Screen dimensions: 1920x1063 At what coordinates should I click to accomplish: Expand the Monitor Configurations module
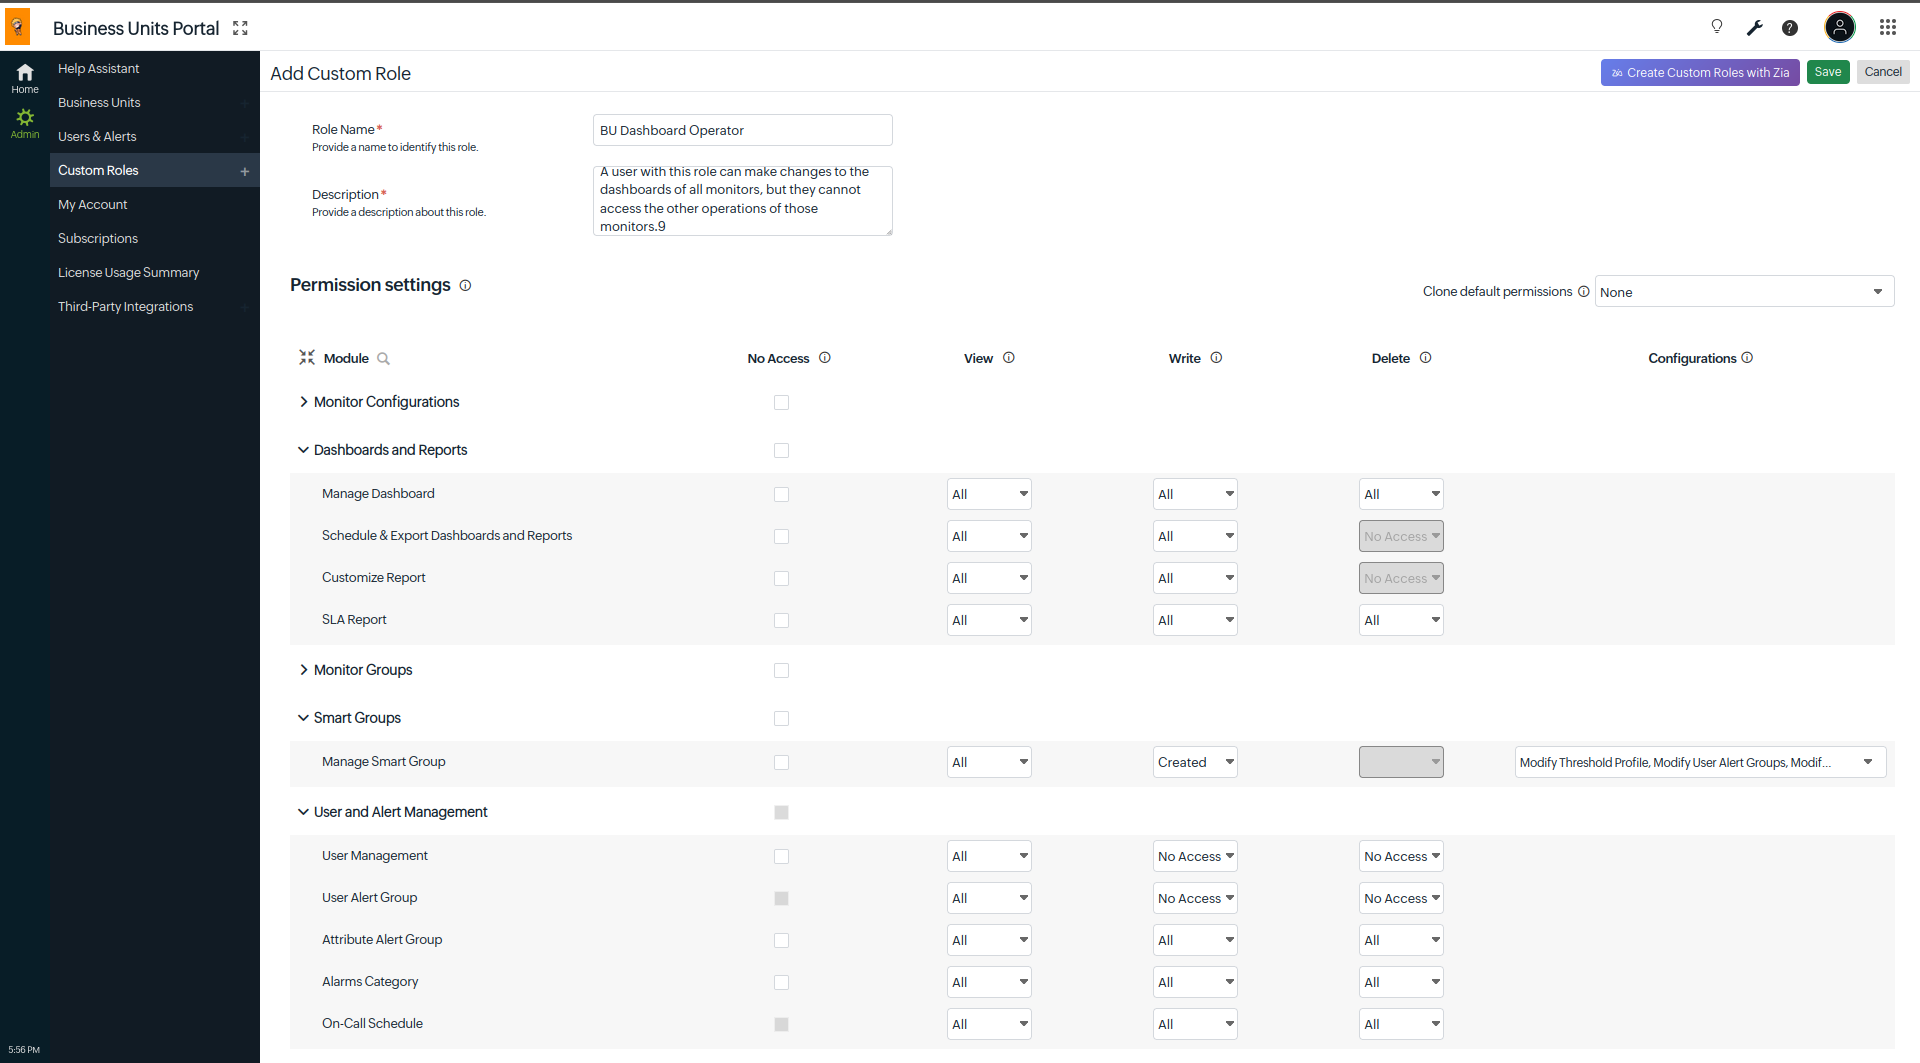click(303, 402)
